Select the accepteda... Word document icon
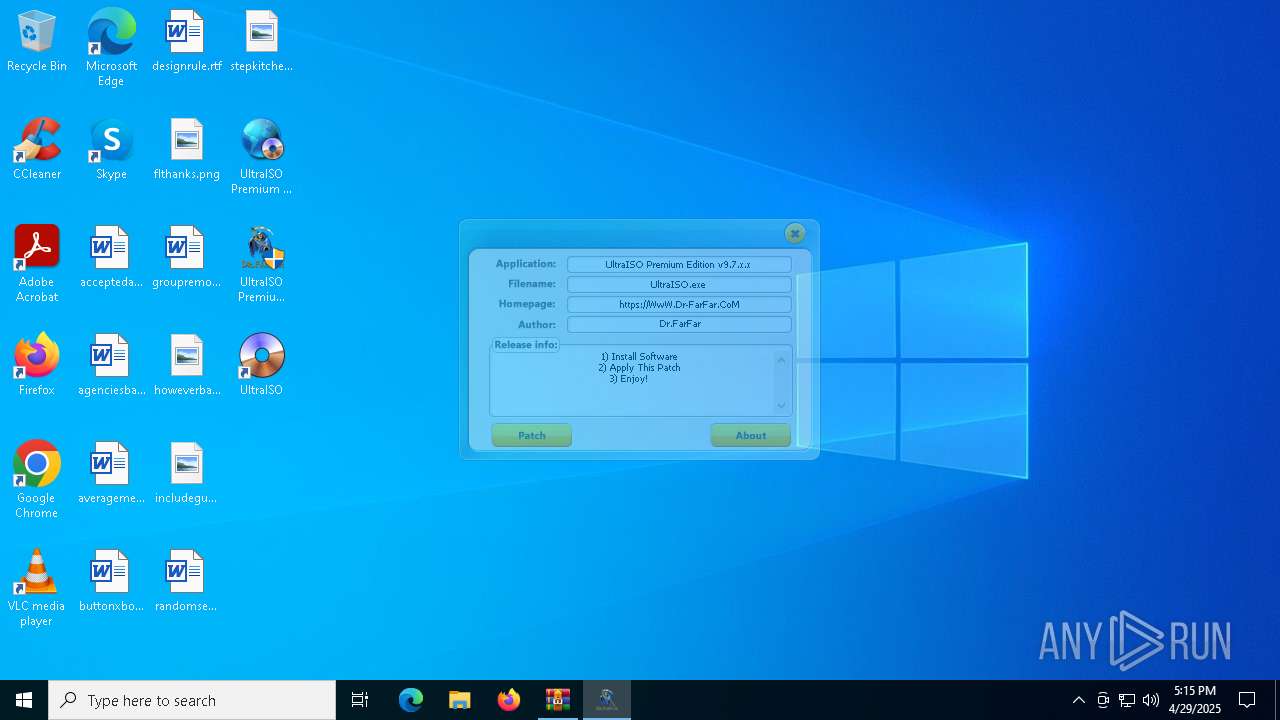 111,258
